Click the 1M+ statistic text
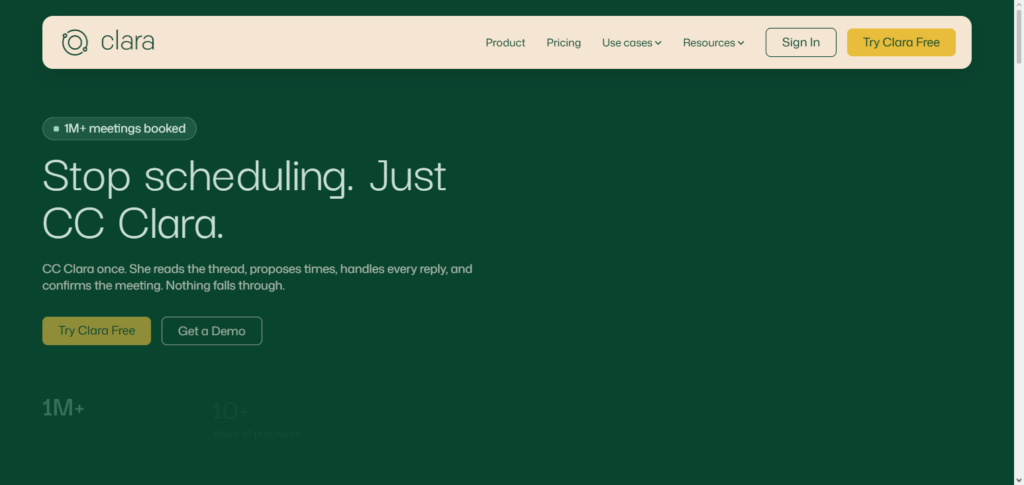The image size is (1024, 485). [x=63, y=409]
